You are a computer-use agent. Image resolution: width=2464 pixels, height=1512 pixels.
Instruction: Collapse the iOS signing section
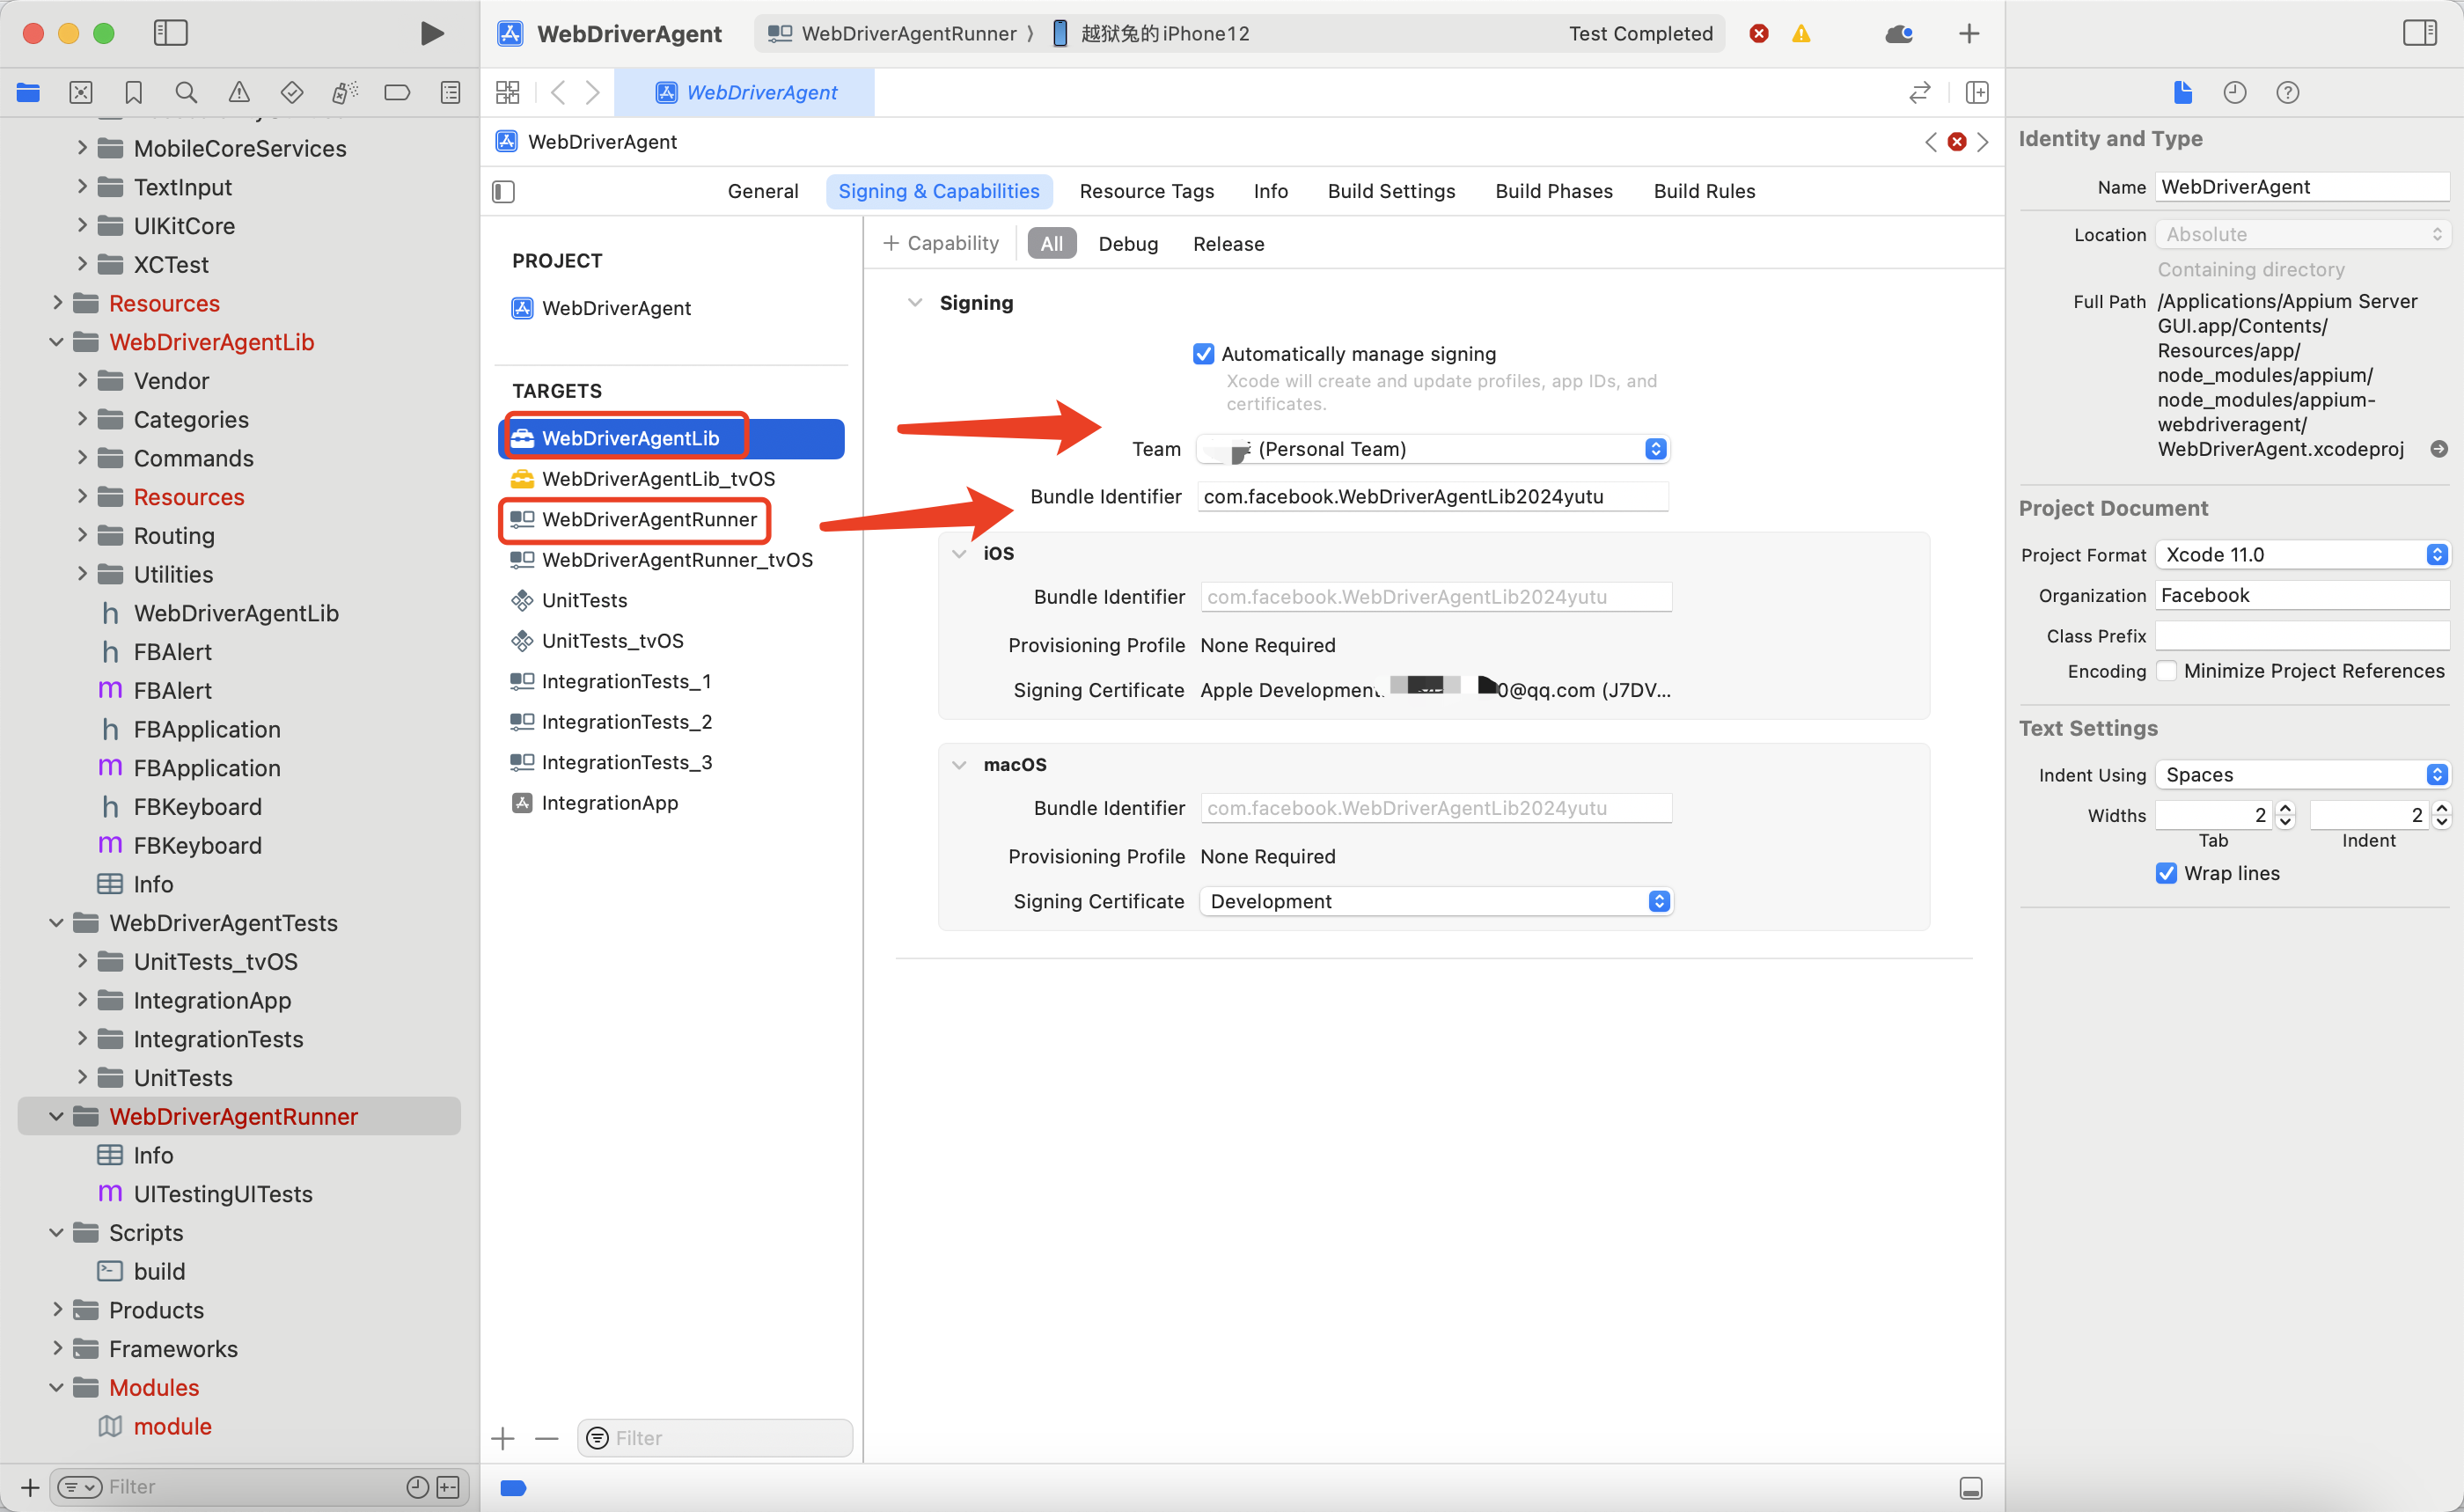pyautogui.click(x=960, y=553)
